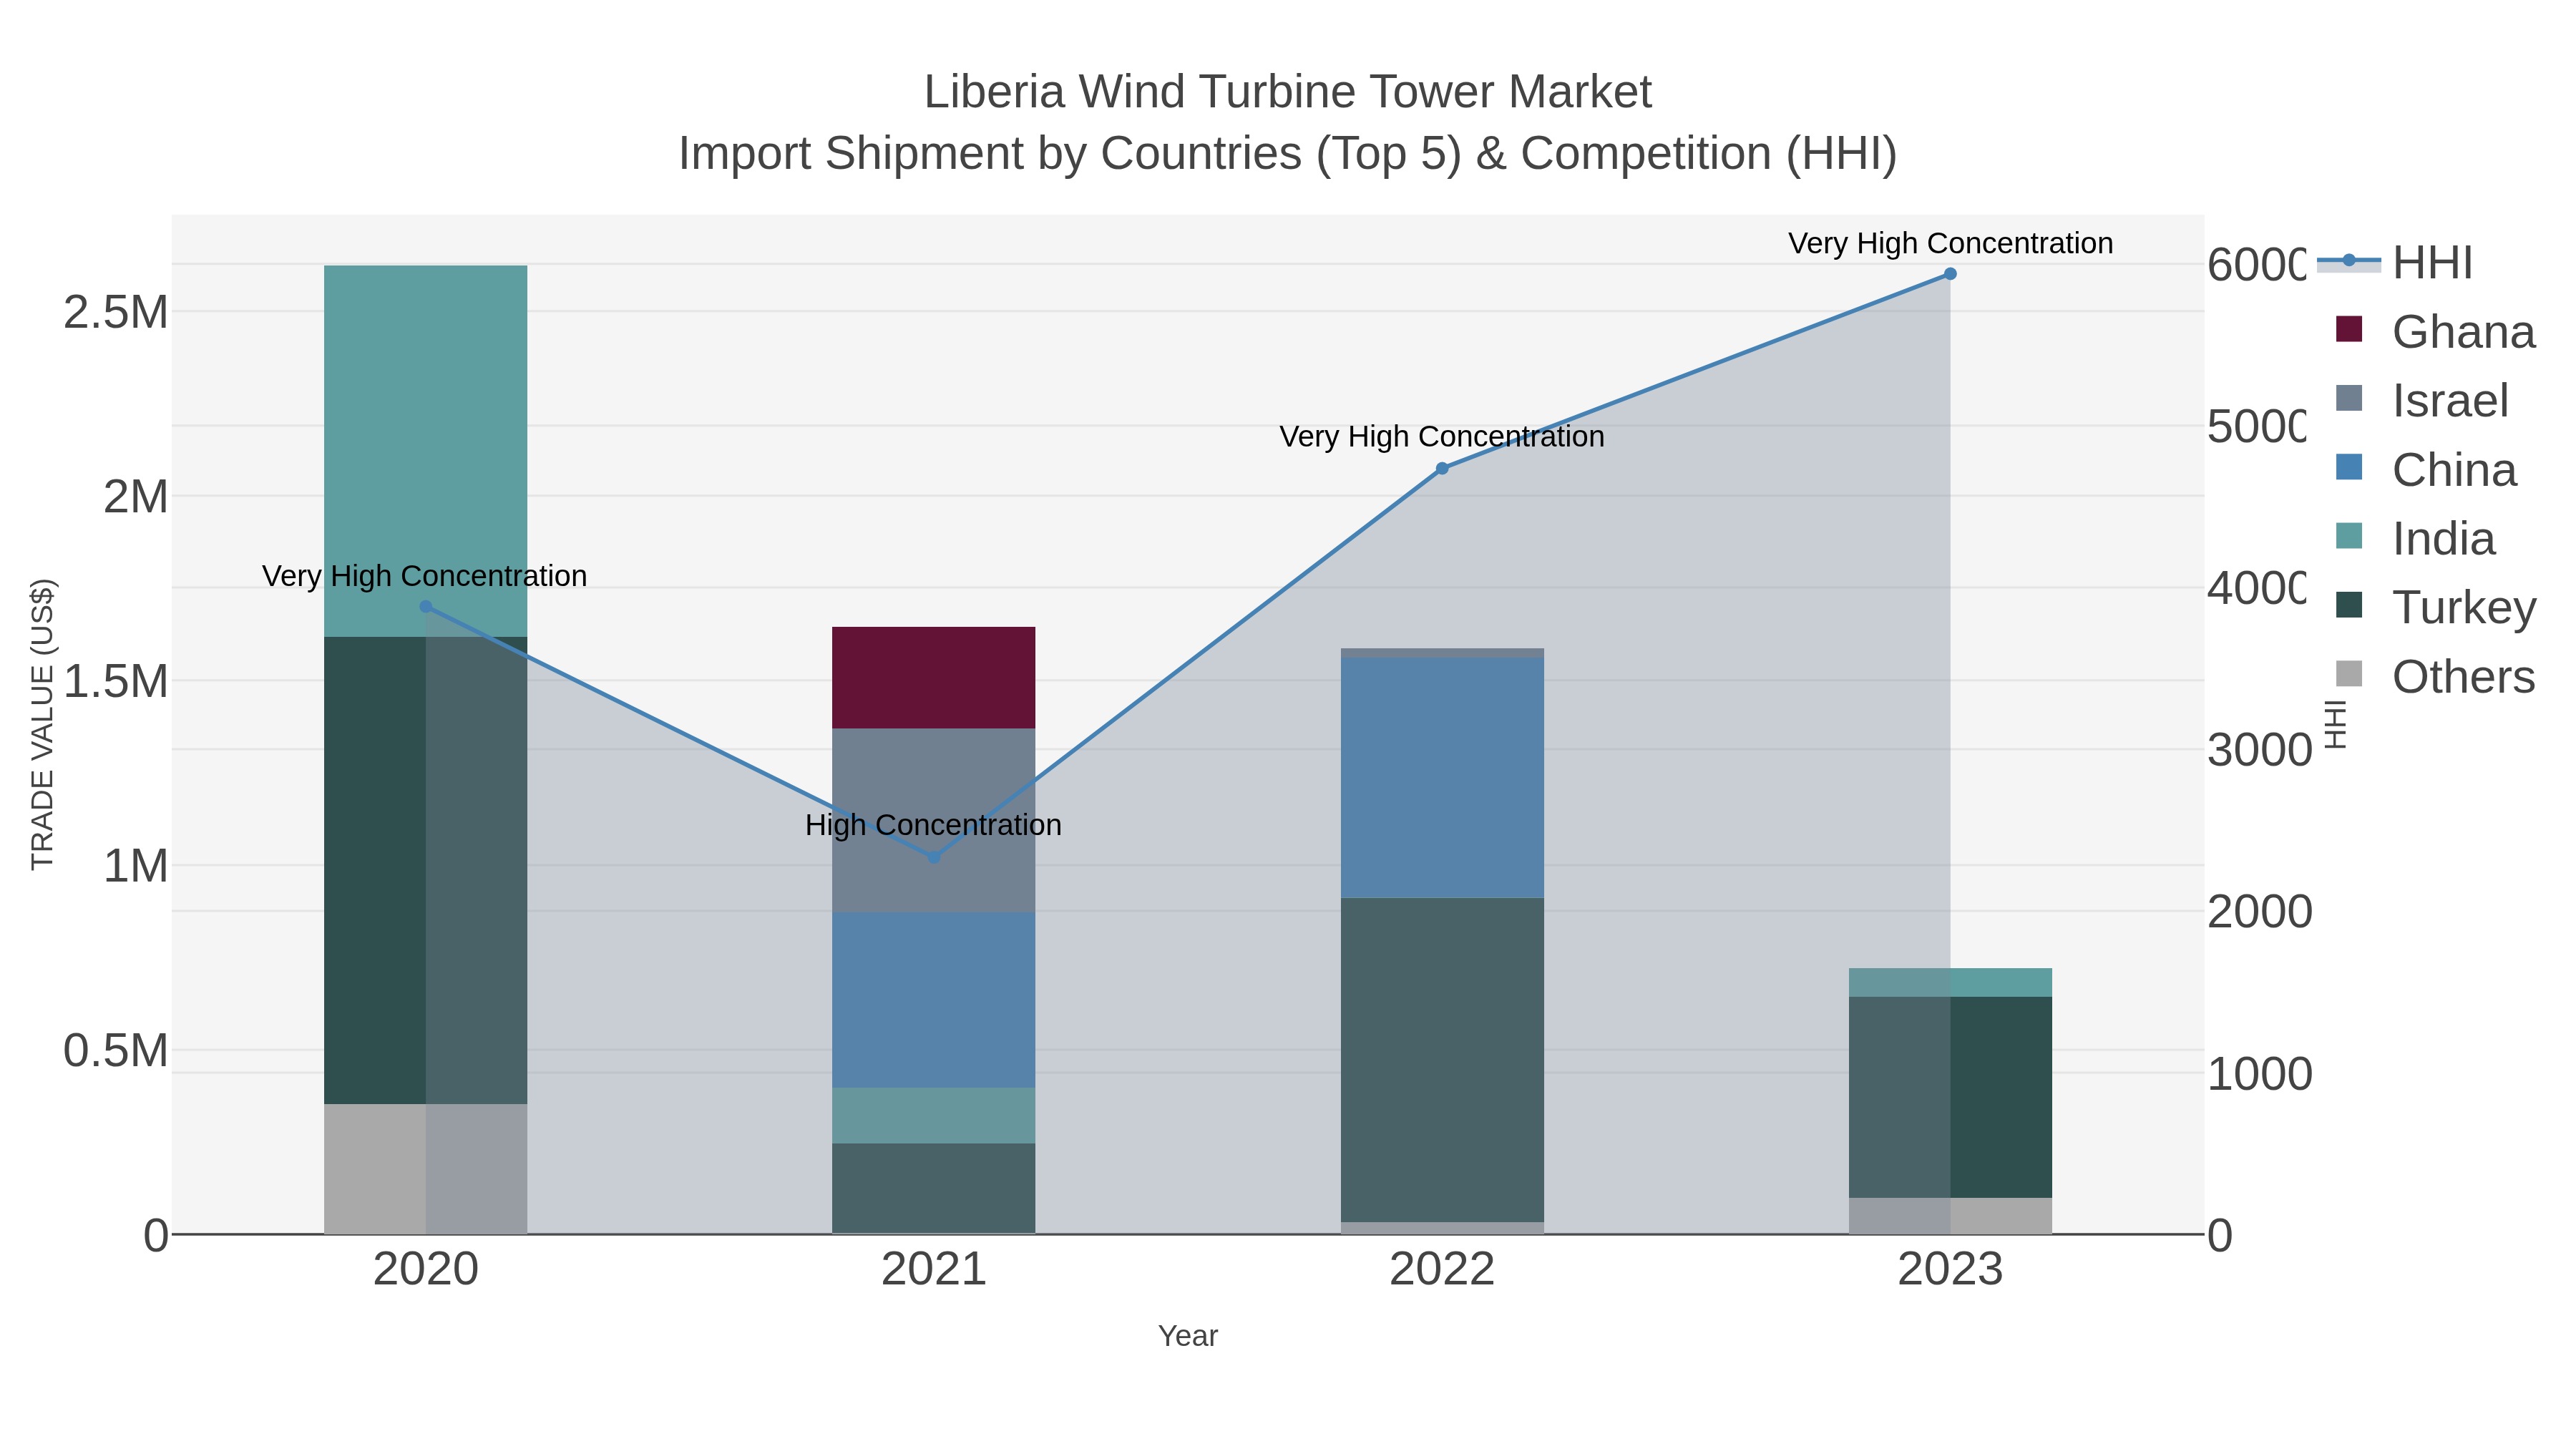Click the India segment of the 2023 bar
Image resolution: width=2576 pixels, height=1449 pixels.
coord(1950,982)
